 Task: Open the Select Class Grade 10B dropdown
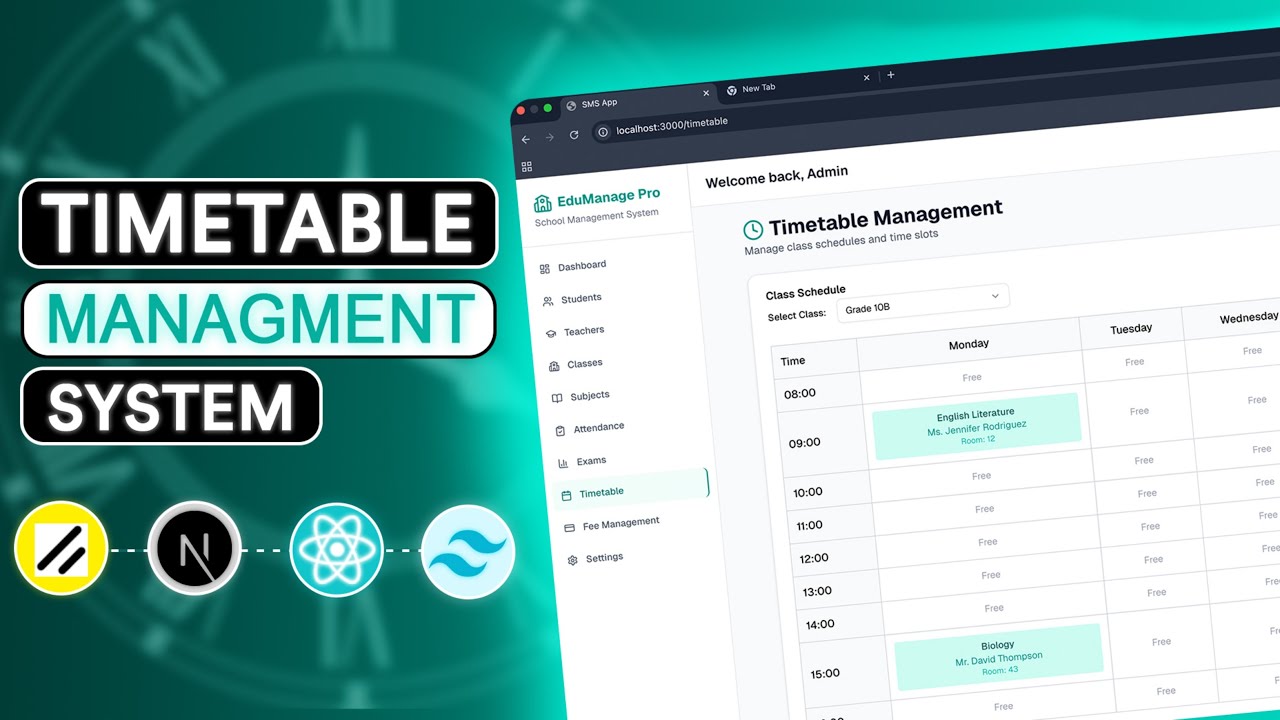921,302
